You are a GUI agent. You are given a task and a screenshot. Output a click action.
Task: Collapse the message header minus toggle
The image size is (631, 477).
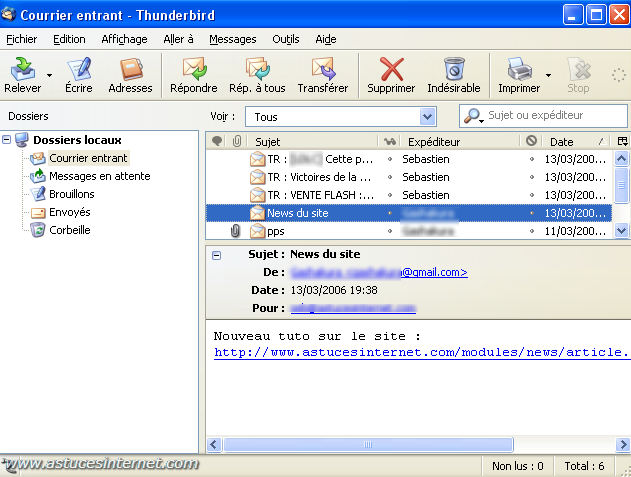coord(217,255)
